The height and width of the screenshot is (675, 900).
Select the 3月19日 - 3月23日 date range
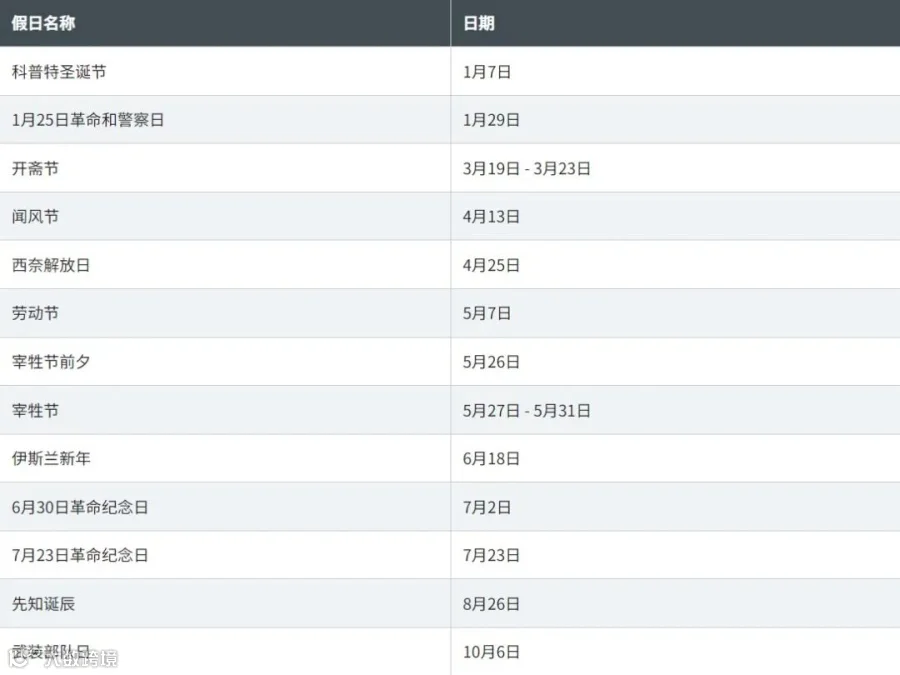(527, 169)
